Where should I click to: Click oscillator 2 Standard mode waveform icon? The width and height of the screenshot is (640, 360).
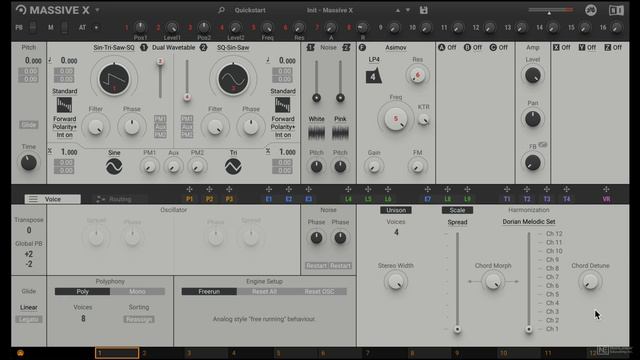[282, 105]
